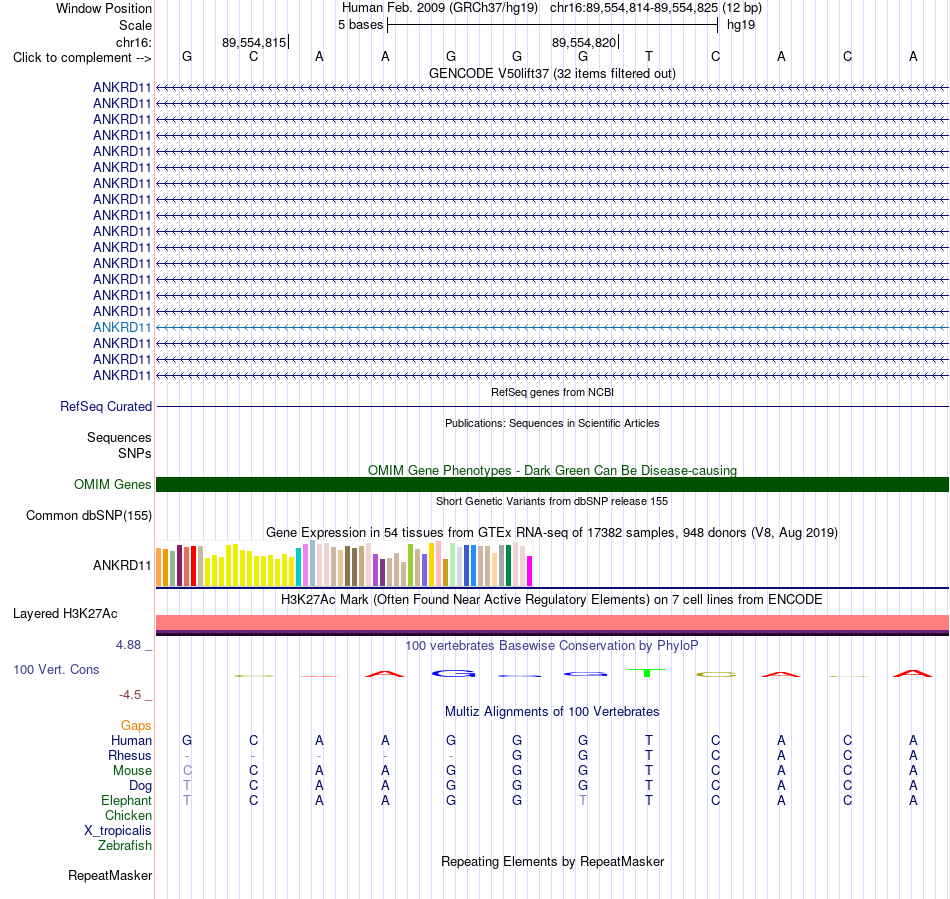950x899 pixels.
Task: Click the RefSeq Curated intron line
Action: pos(552,406)
